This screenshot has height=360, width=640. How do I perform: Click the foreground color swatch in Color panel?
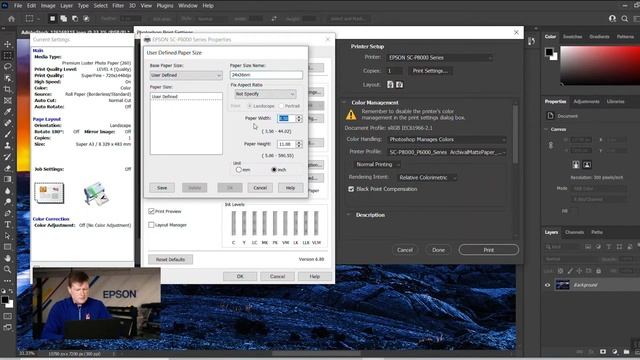coord(549,52)
